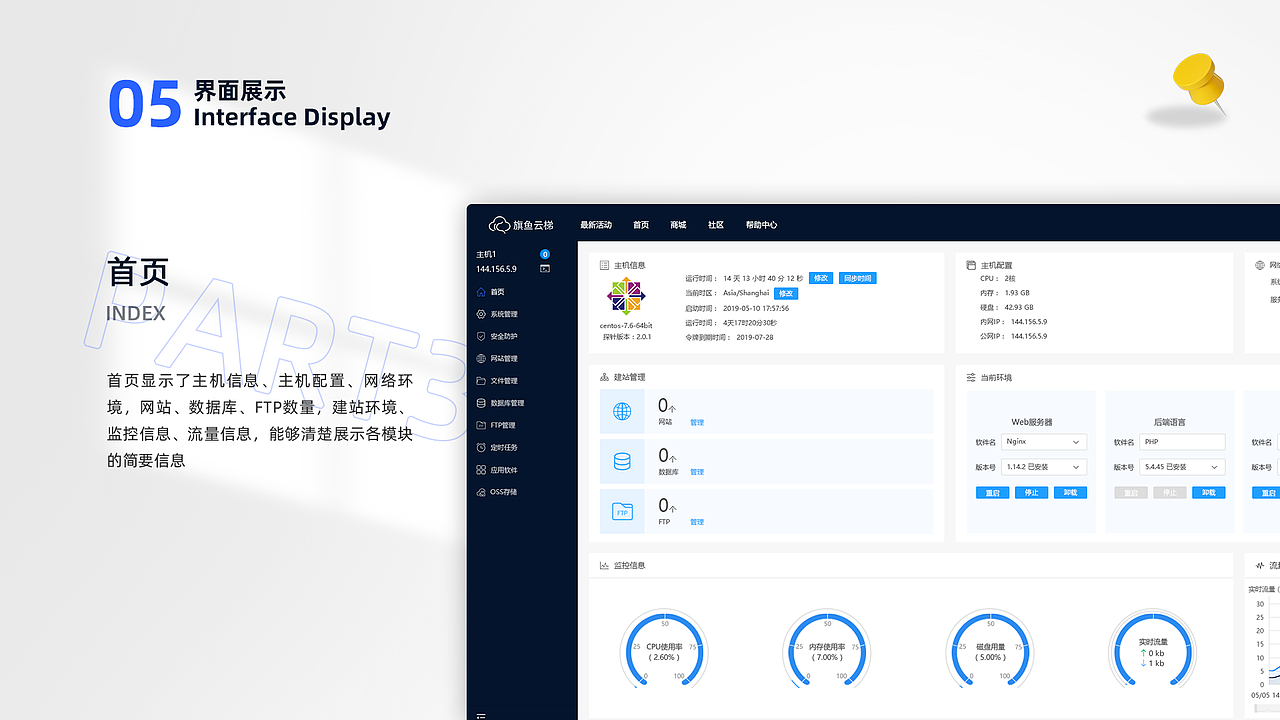Click the 主机配置 panel header icon

point(971,265)
